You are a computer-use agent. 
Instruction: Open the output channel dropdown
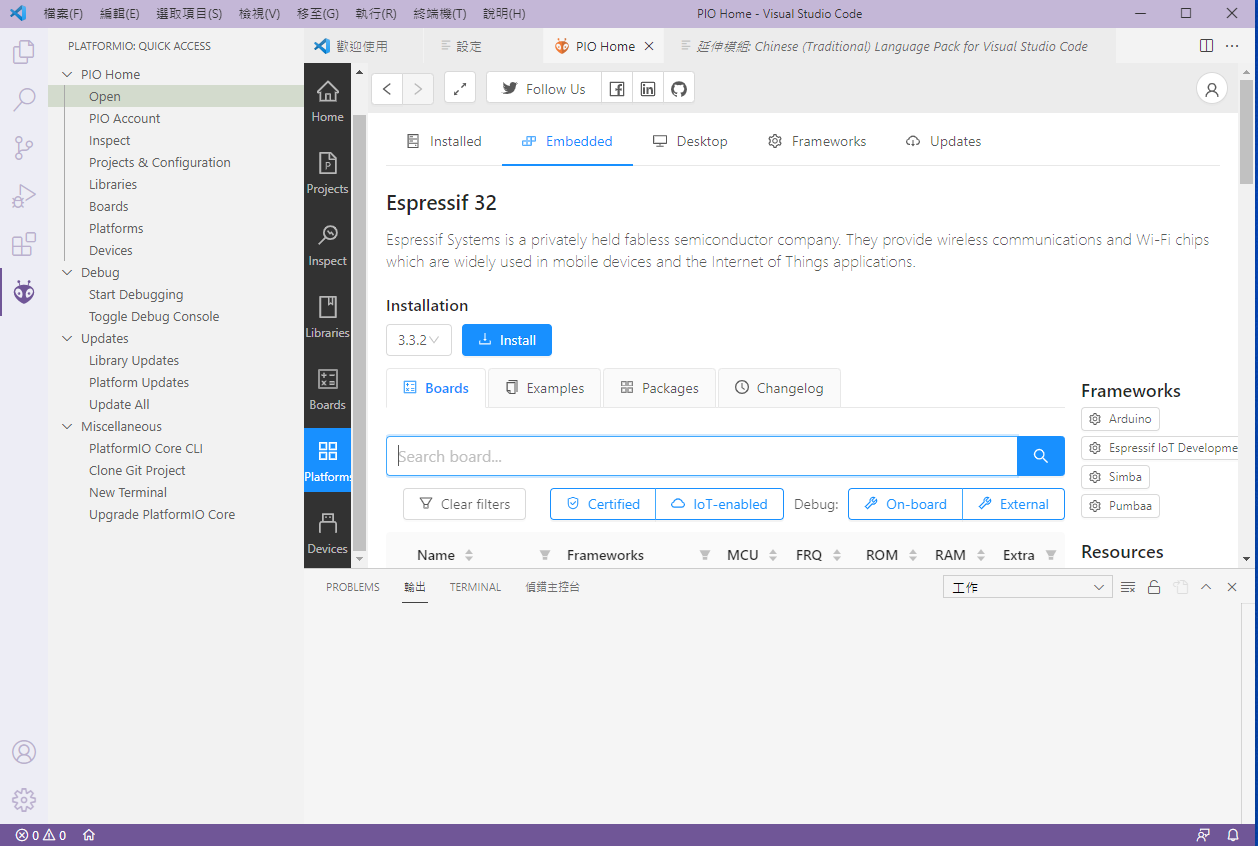(x=1027, y=587)
